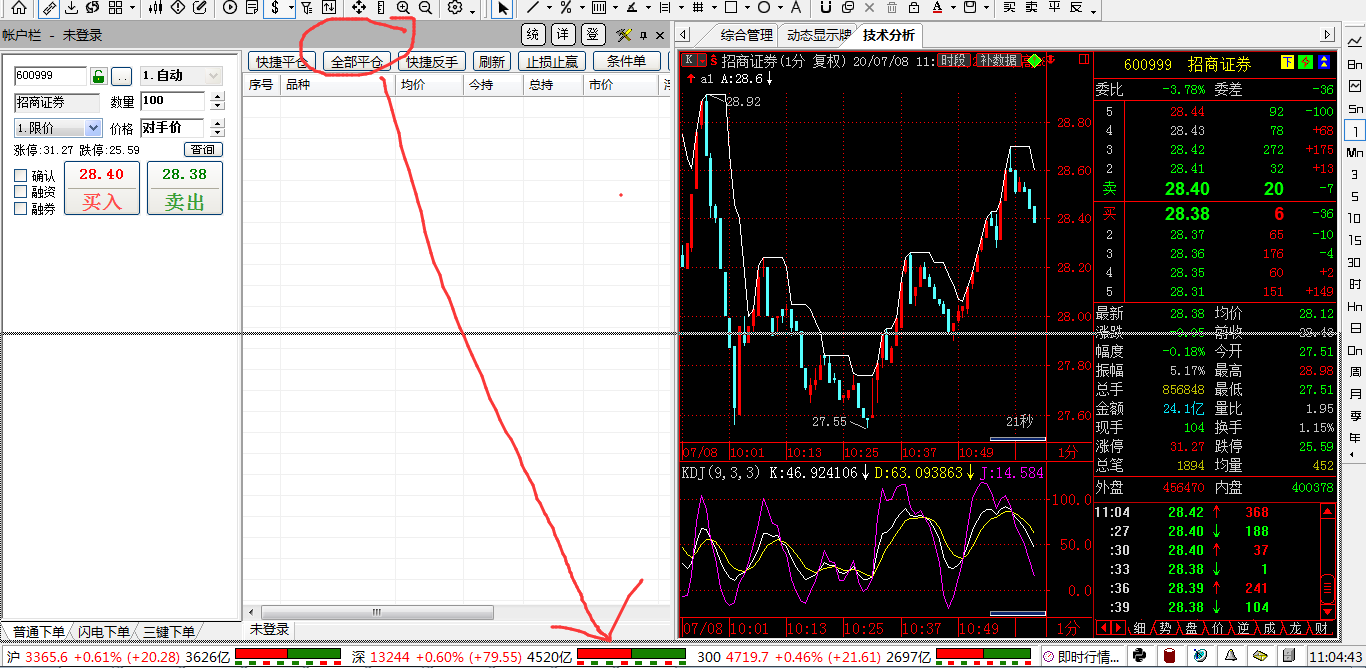Click the 价格 price input field
Image resolution: width=1366 pixels, height=668 pixels.
pos(172,128)
